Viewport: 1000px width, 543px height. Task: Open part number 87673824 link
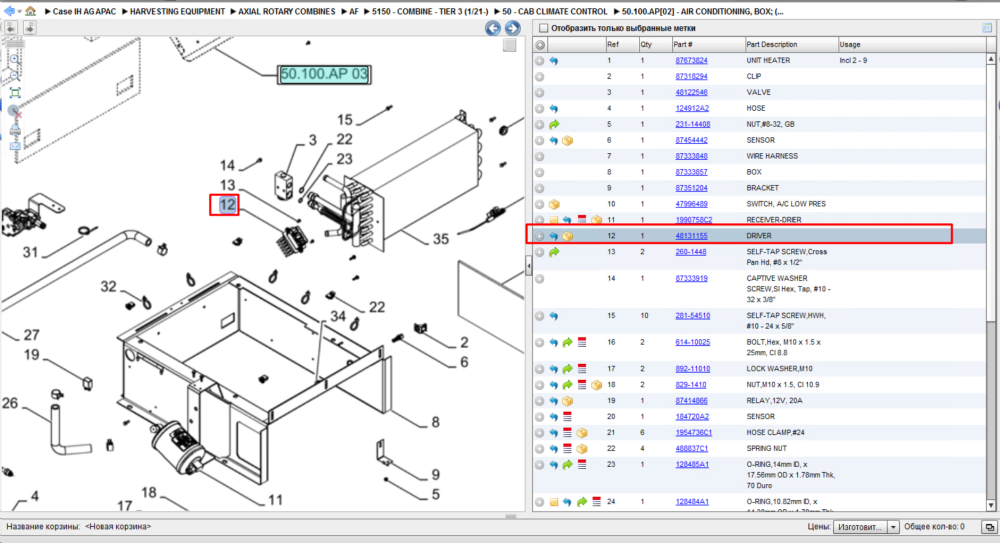tap(691, 61)
